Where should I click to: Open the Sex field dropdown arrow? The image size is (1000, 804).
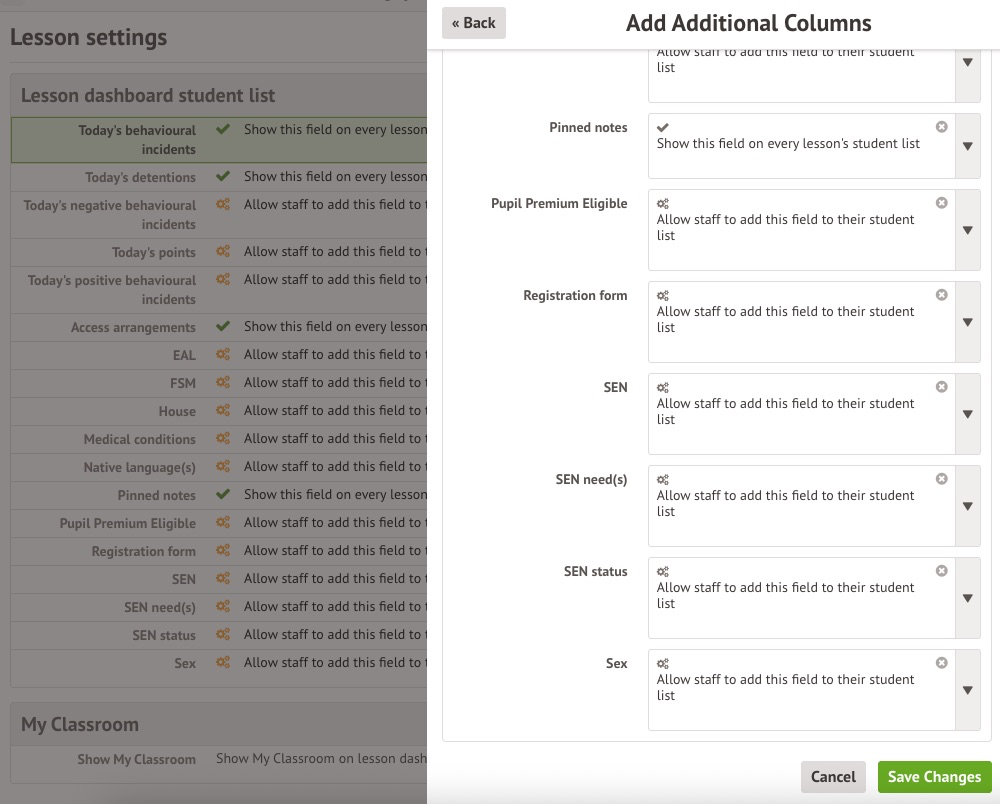967,690
